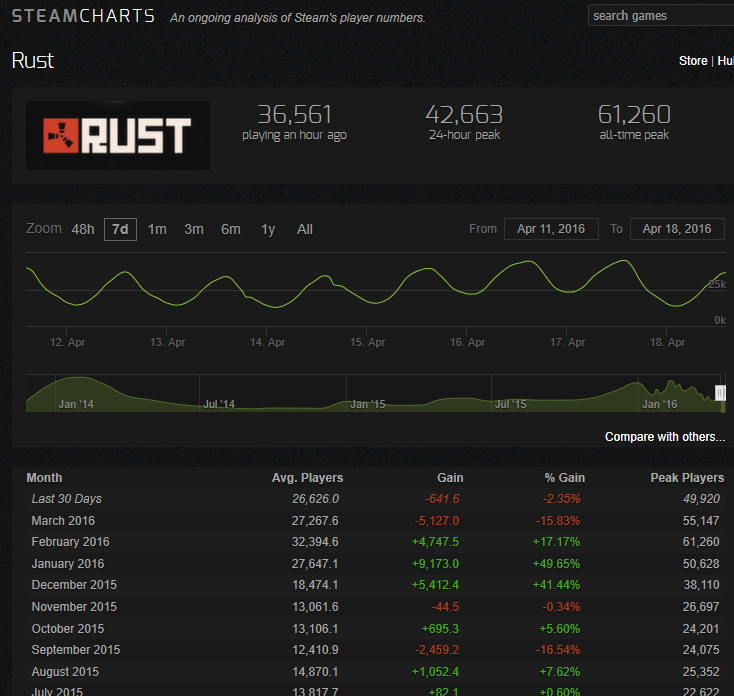Click the Last 30 Days row label
The image size is (734, 696).
pyautogui.click(x=66, y=499)
